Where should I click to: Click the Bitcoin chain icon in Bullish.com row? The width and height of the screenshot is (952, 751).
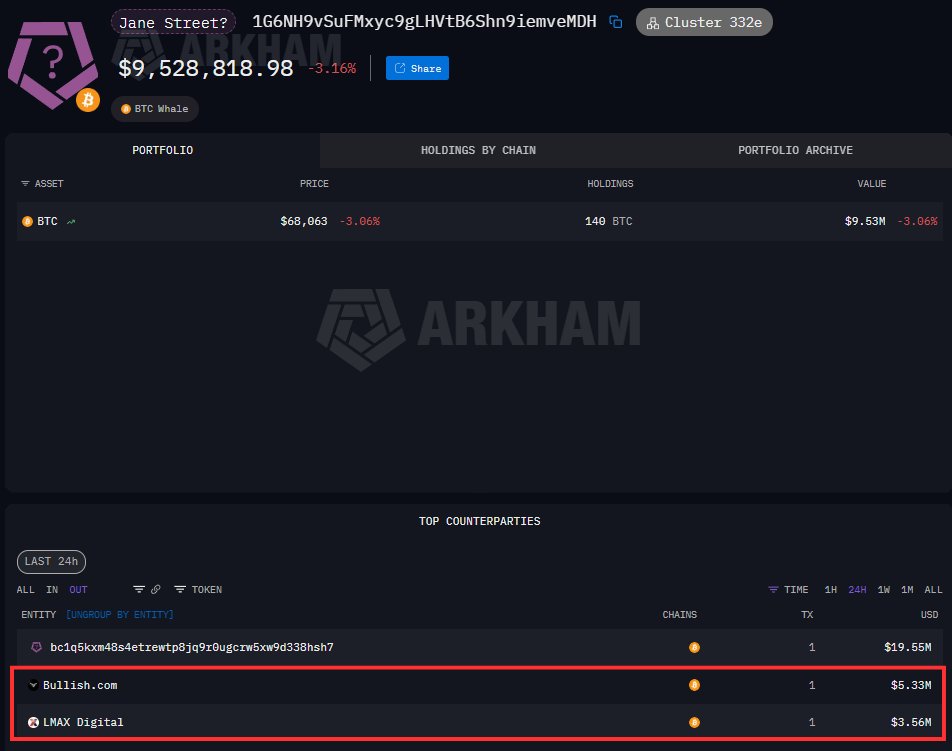pyautogui.click(x=694, y=685)
